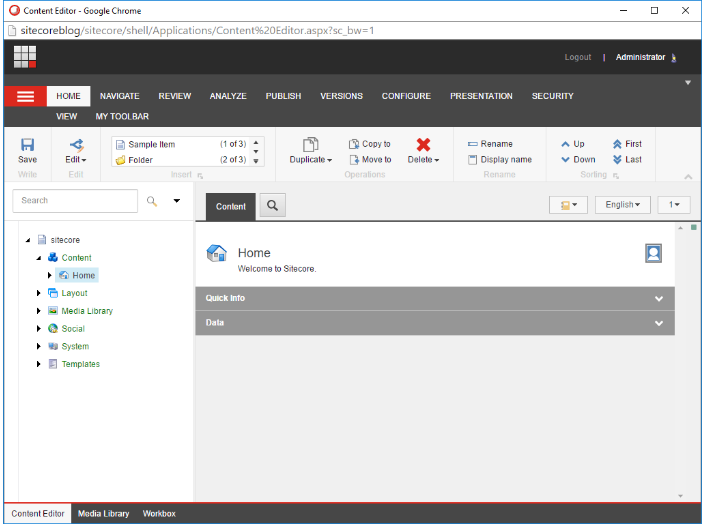This screenshot has height=525, width=705.
Task: Move item First with double-arrow icon
Action: 617,144
